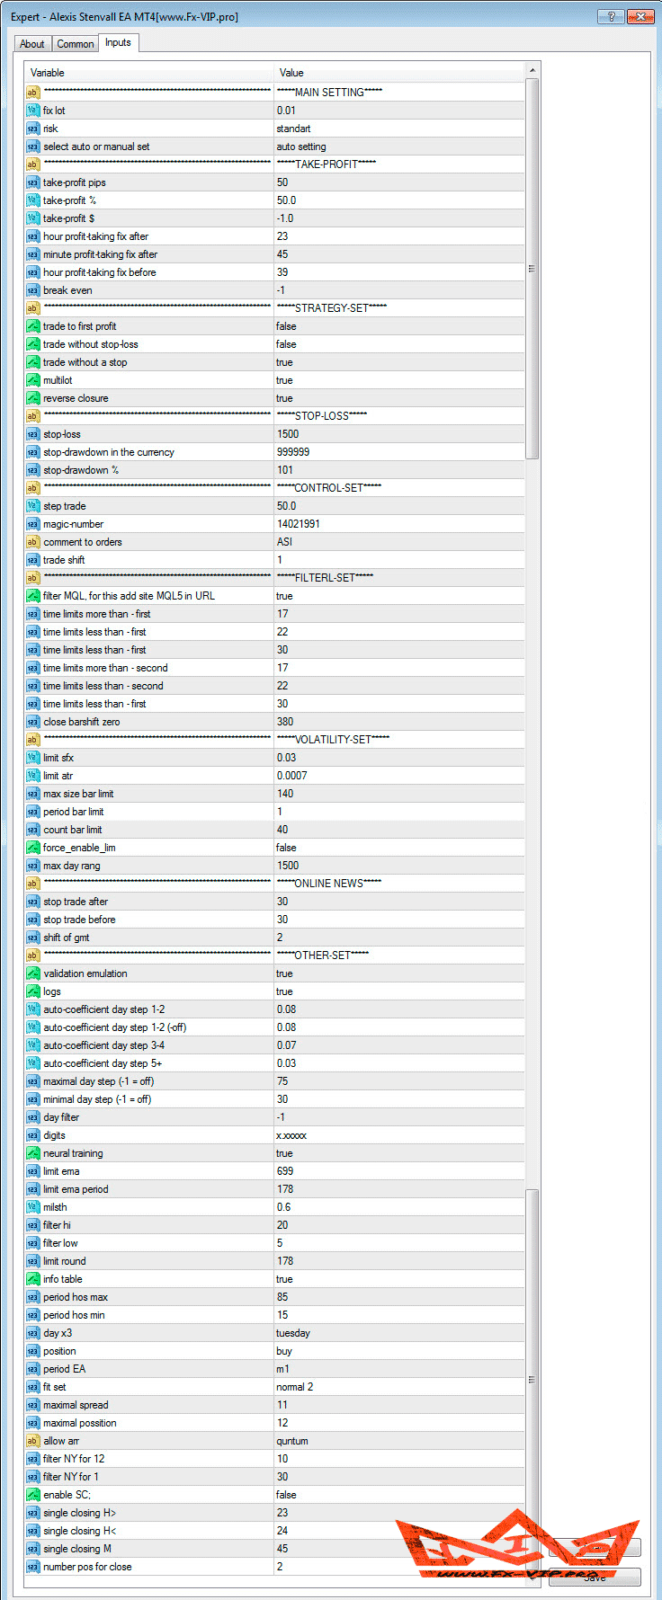
Task: Click the icon next to 'fix lot'
Action: click(33, 111)
